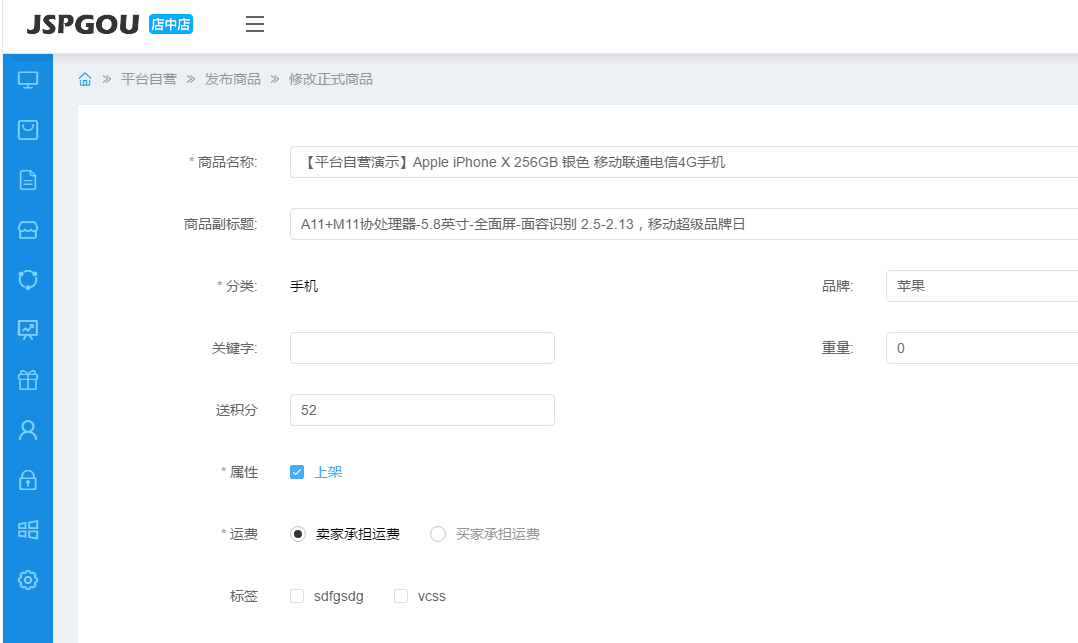Open the chart statistics sidebar icon
Image resolution: width=1078 pixels, height=643 pixels.
point(28,330)
